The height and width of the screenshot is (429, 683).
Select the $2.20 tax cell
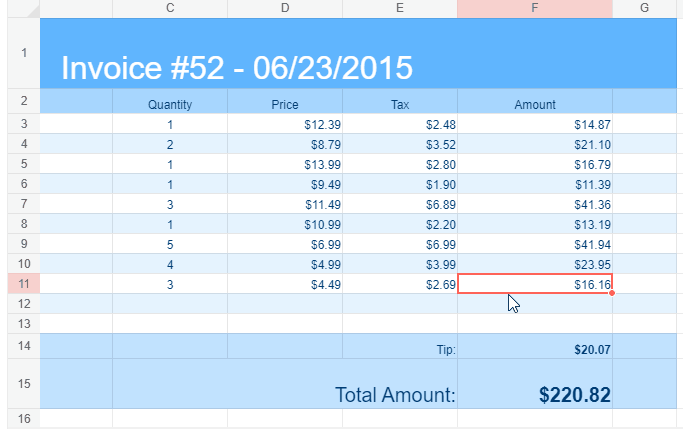click(400, 224)
